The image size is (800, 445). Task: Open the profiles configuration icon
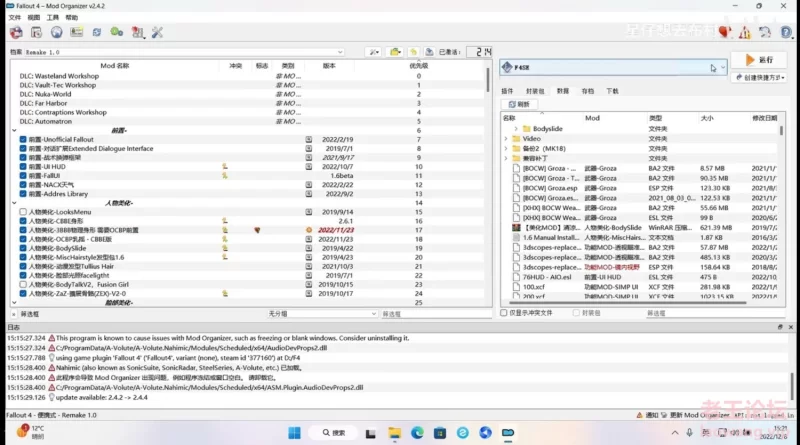tap(77, 33)
